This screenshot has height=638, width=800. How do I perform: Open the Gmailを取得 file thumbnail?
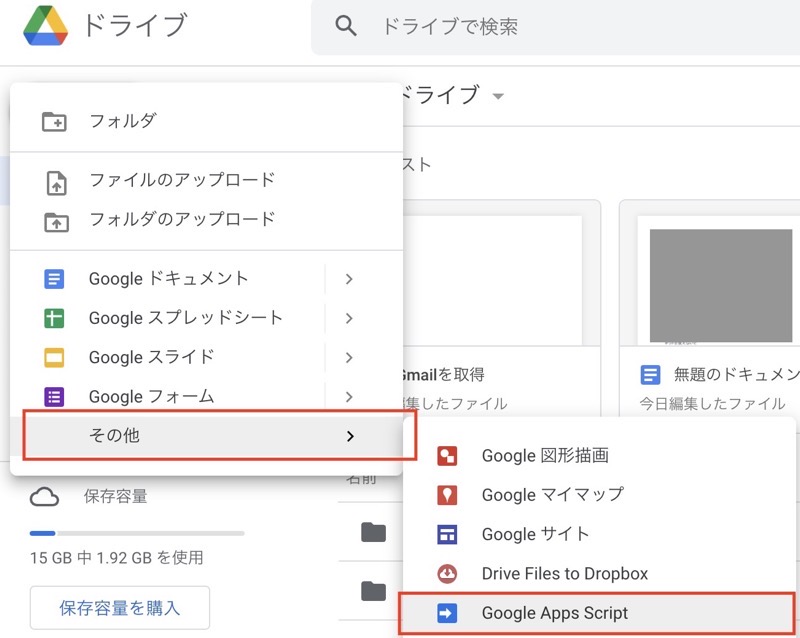[492, 281]
